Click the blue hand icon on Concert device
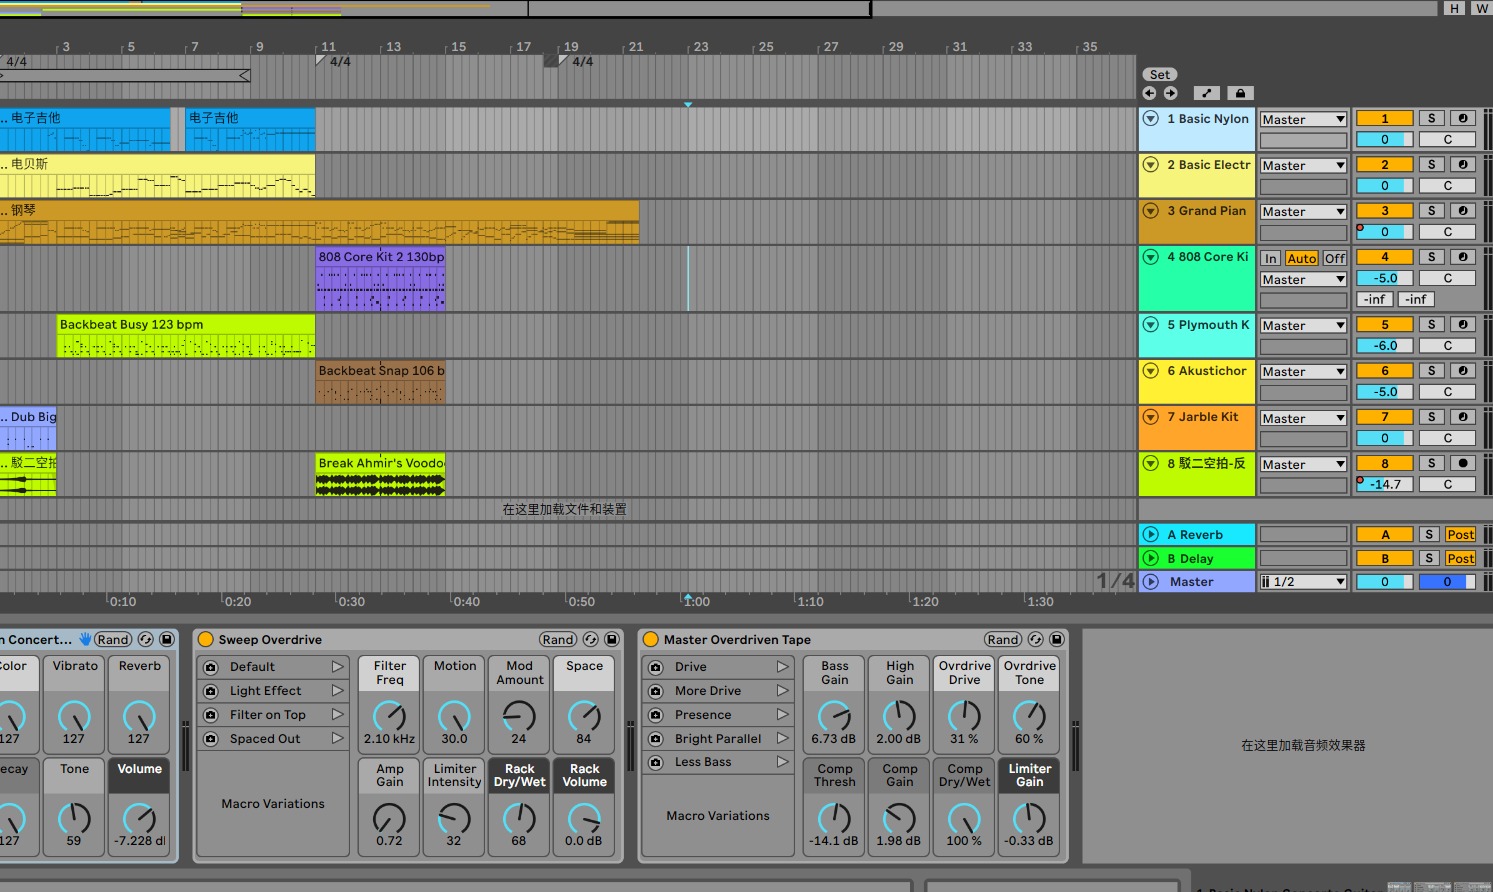1493x892 pixels. [x=85, y=639]
